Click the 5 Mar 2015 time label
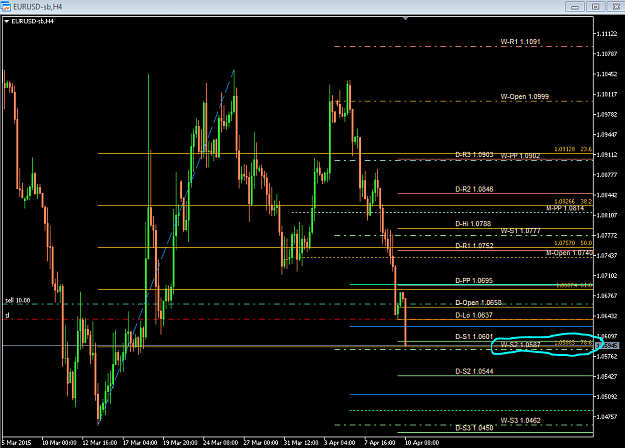Viewport: 625px width, 448px height. click(16, 442)
